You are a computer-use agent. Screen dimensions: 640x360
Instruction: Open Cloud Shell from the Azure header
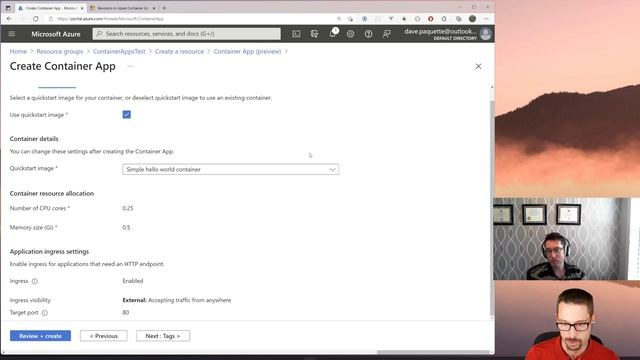click(296, 34)
